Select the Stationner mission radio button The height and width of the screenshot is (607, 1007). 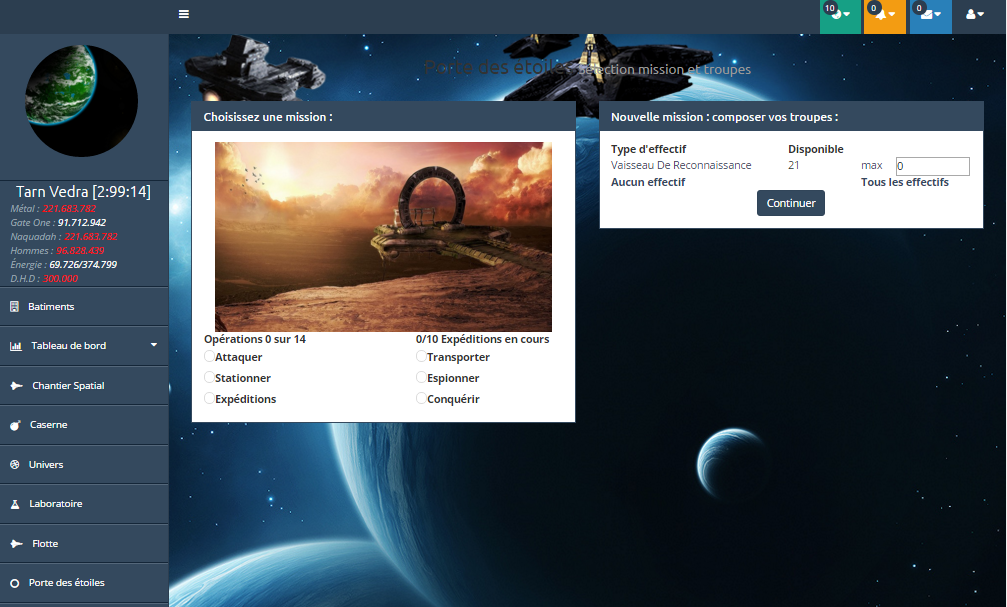[209, 378]
